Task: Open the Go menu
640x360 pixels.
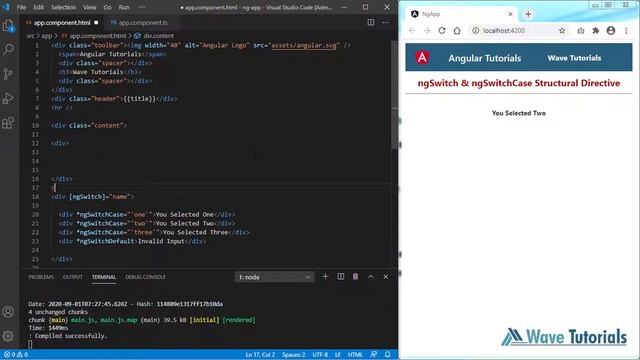Action: point(107,7)
